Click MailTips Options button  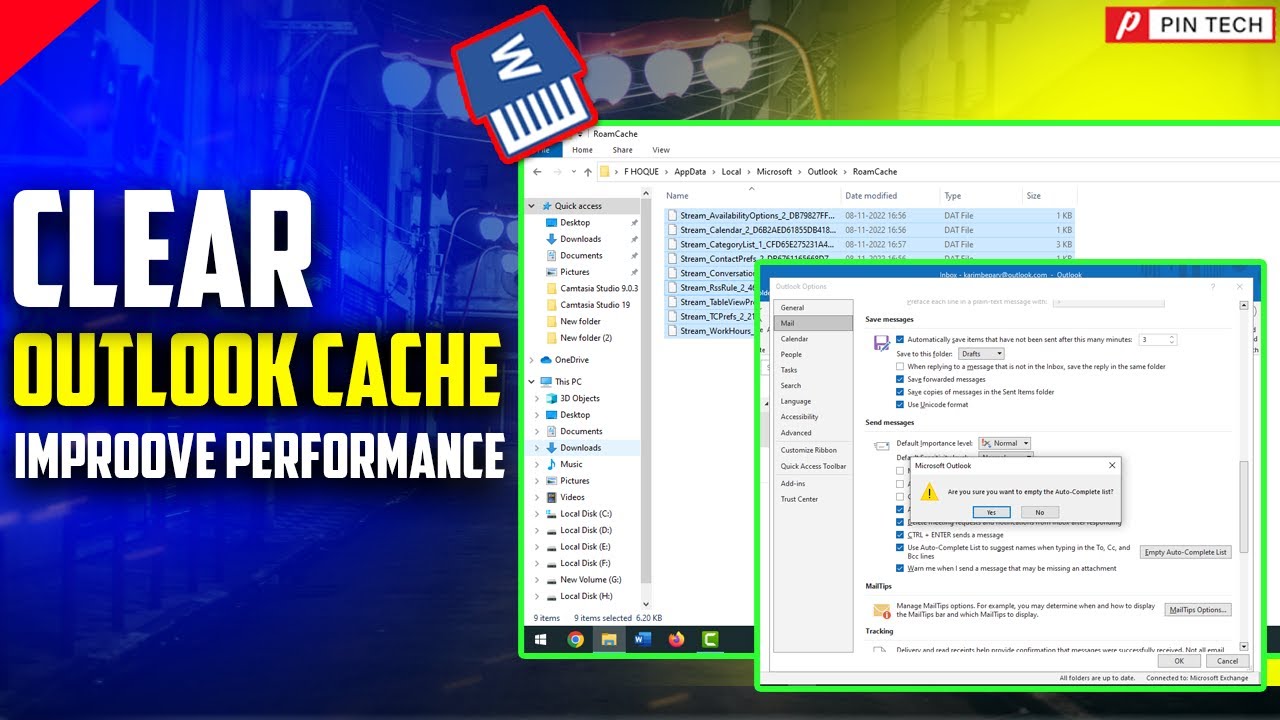[1198, 610]
